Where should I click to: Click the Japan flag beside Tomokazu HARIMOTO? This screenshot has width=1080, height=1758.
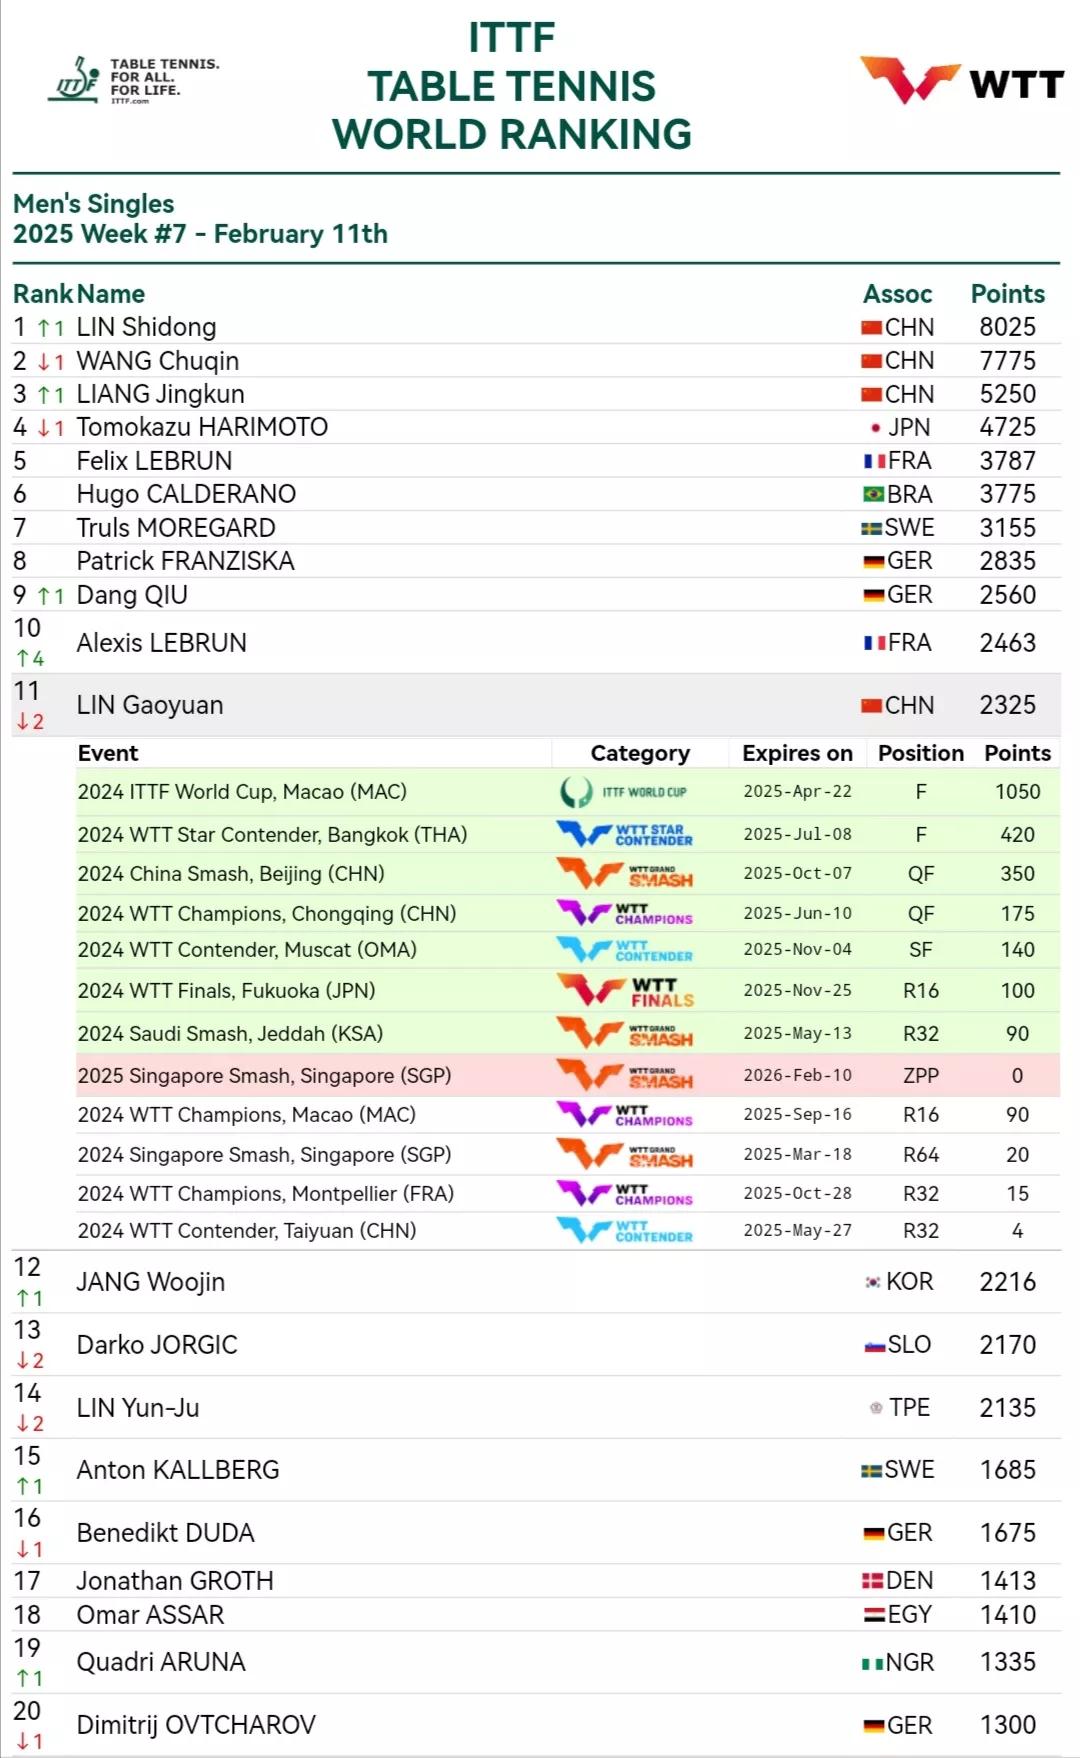pos(875,428)
